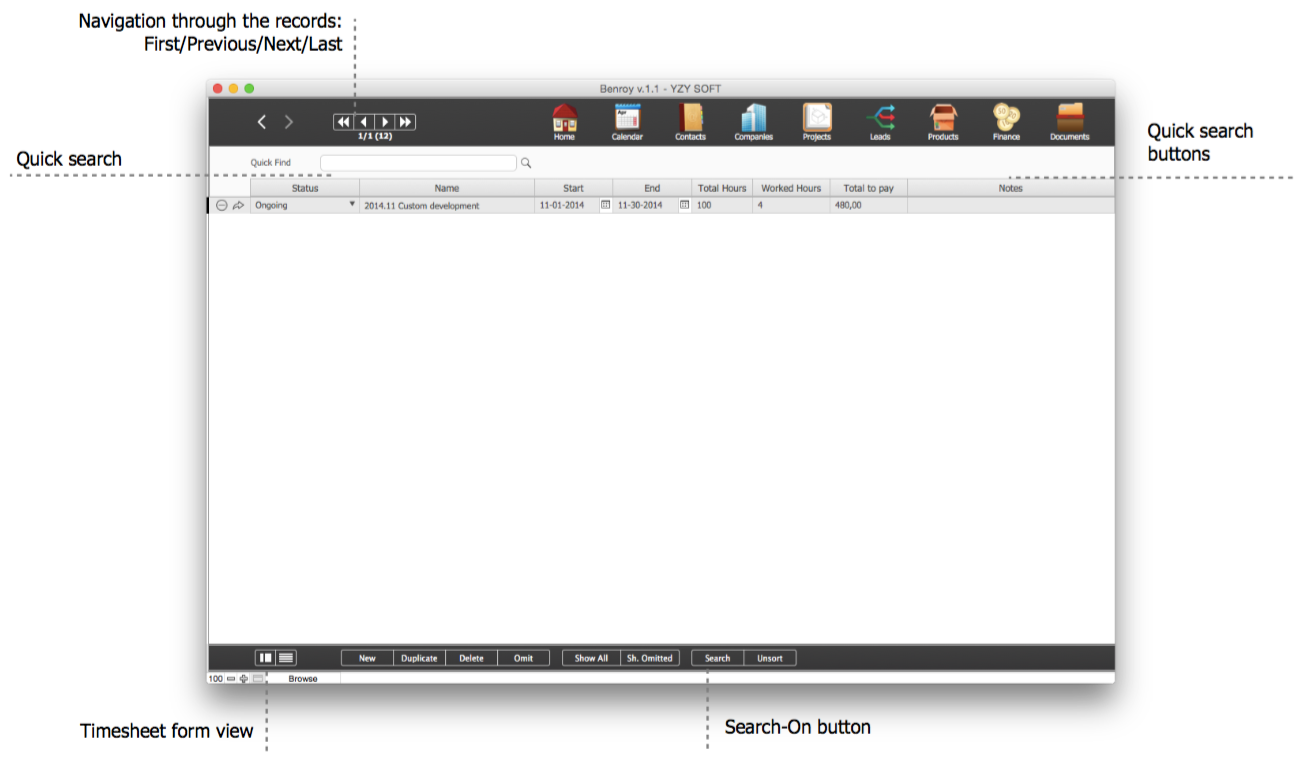
Task: Go to Contacts address book icon
Action: [x=690, y=119]
